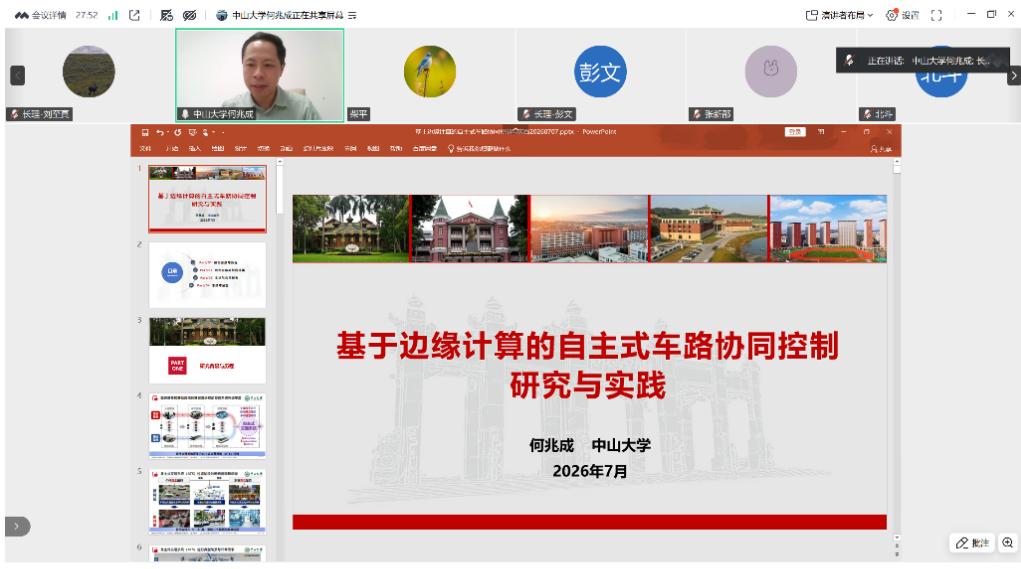Minimize the PowerPoint window

[844, 132]
